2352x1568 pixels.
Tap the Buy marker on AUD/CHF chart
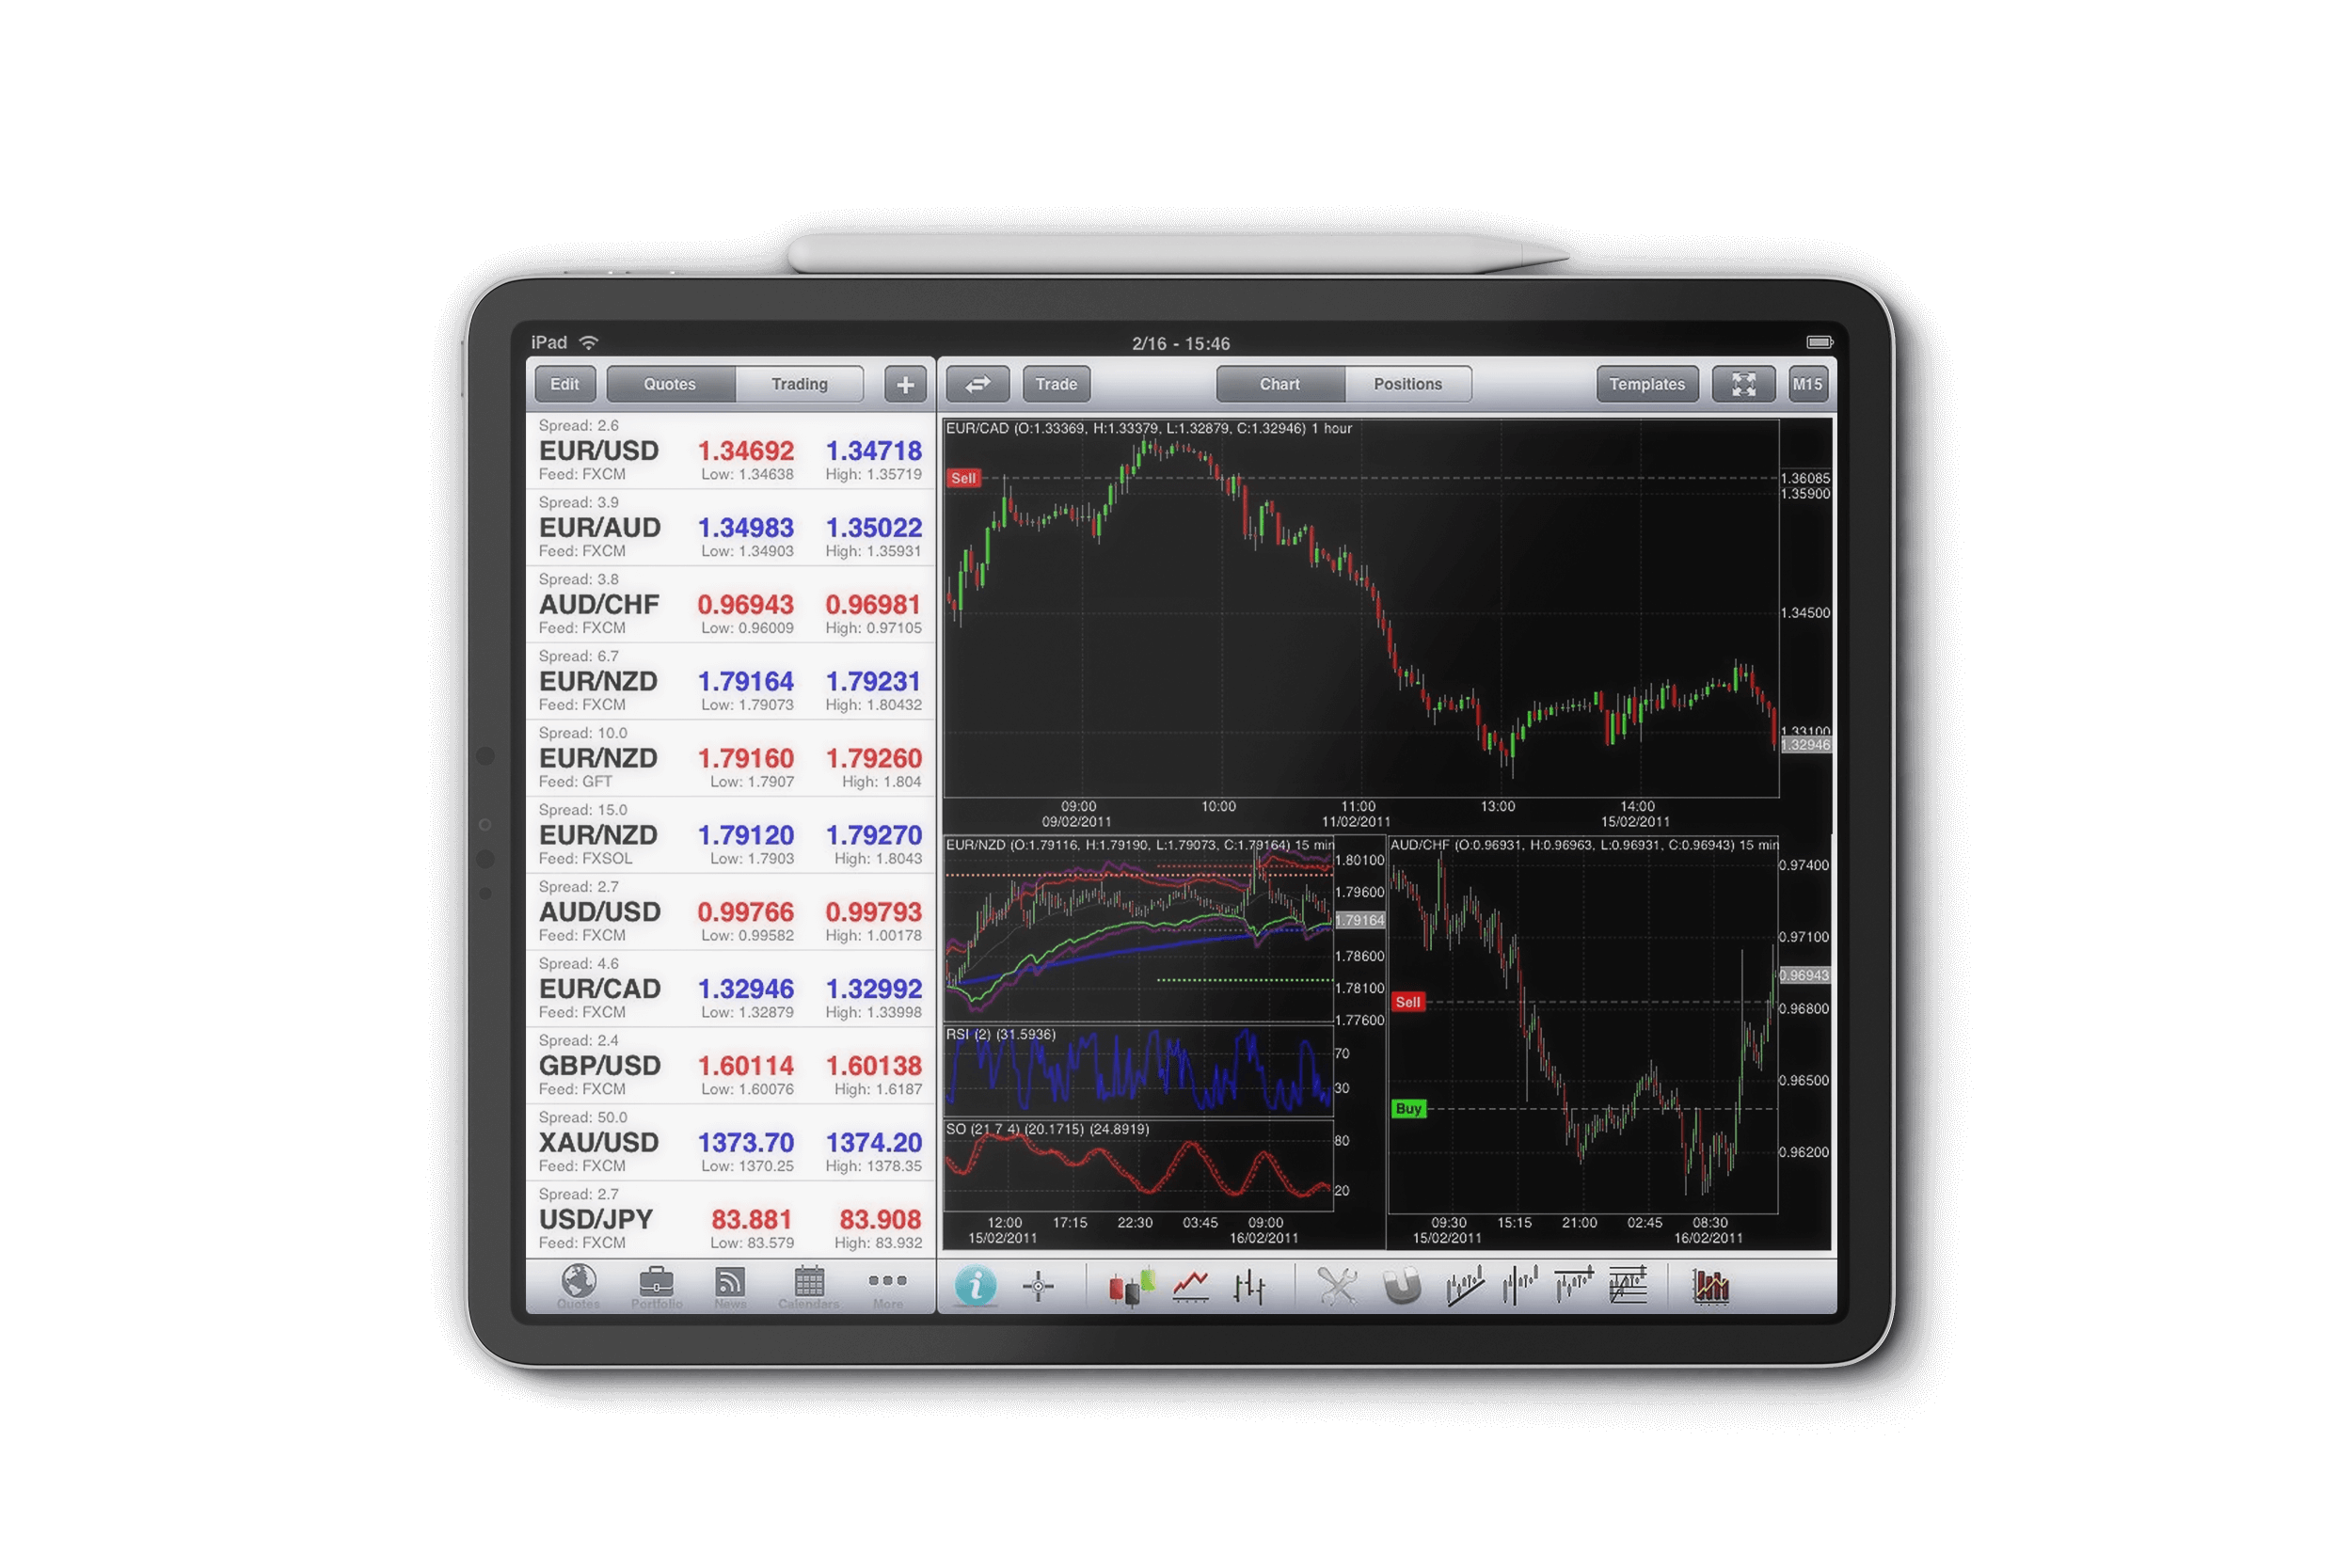click(x=1408, y=1109)
